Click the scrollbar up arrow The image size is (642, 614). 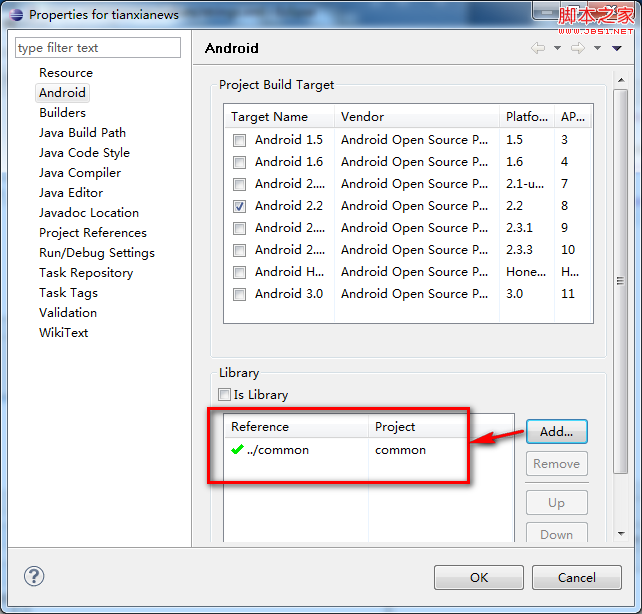click(x=621, y=80)
